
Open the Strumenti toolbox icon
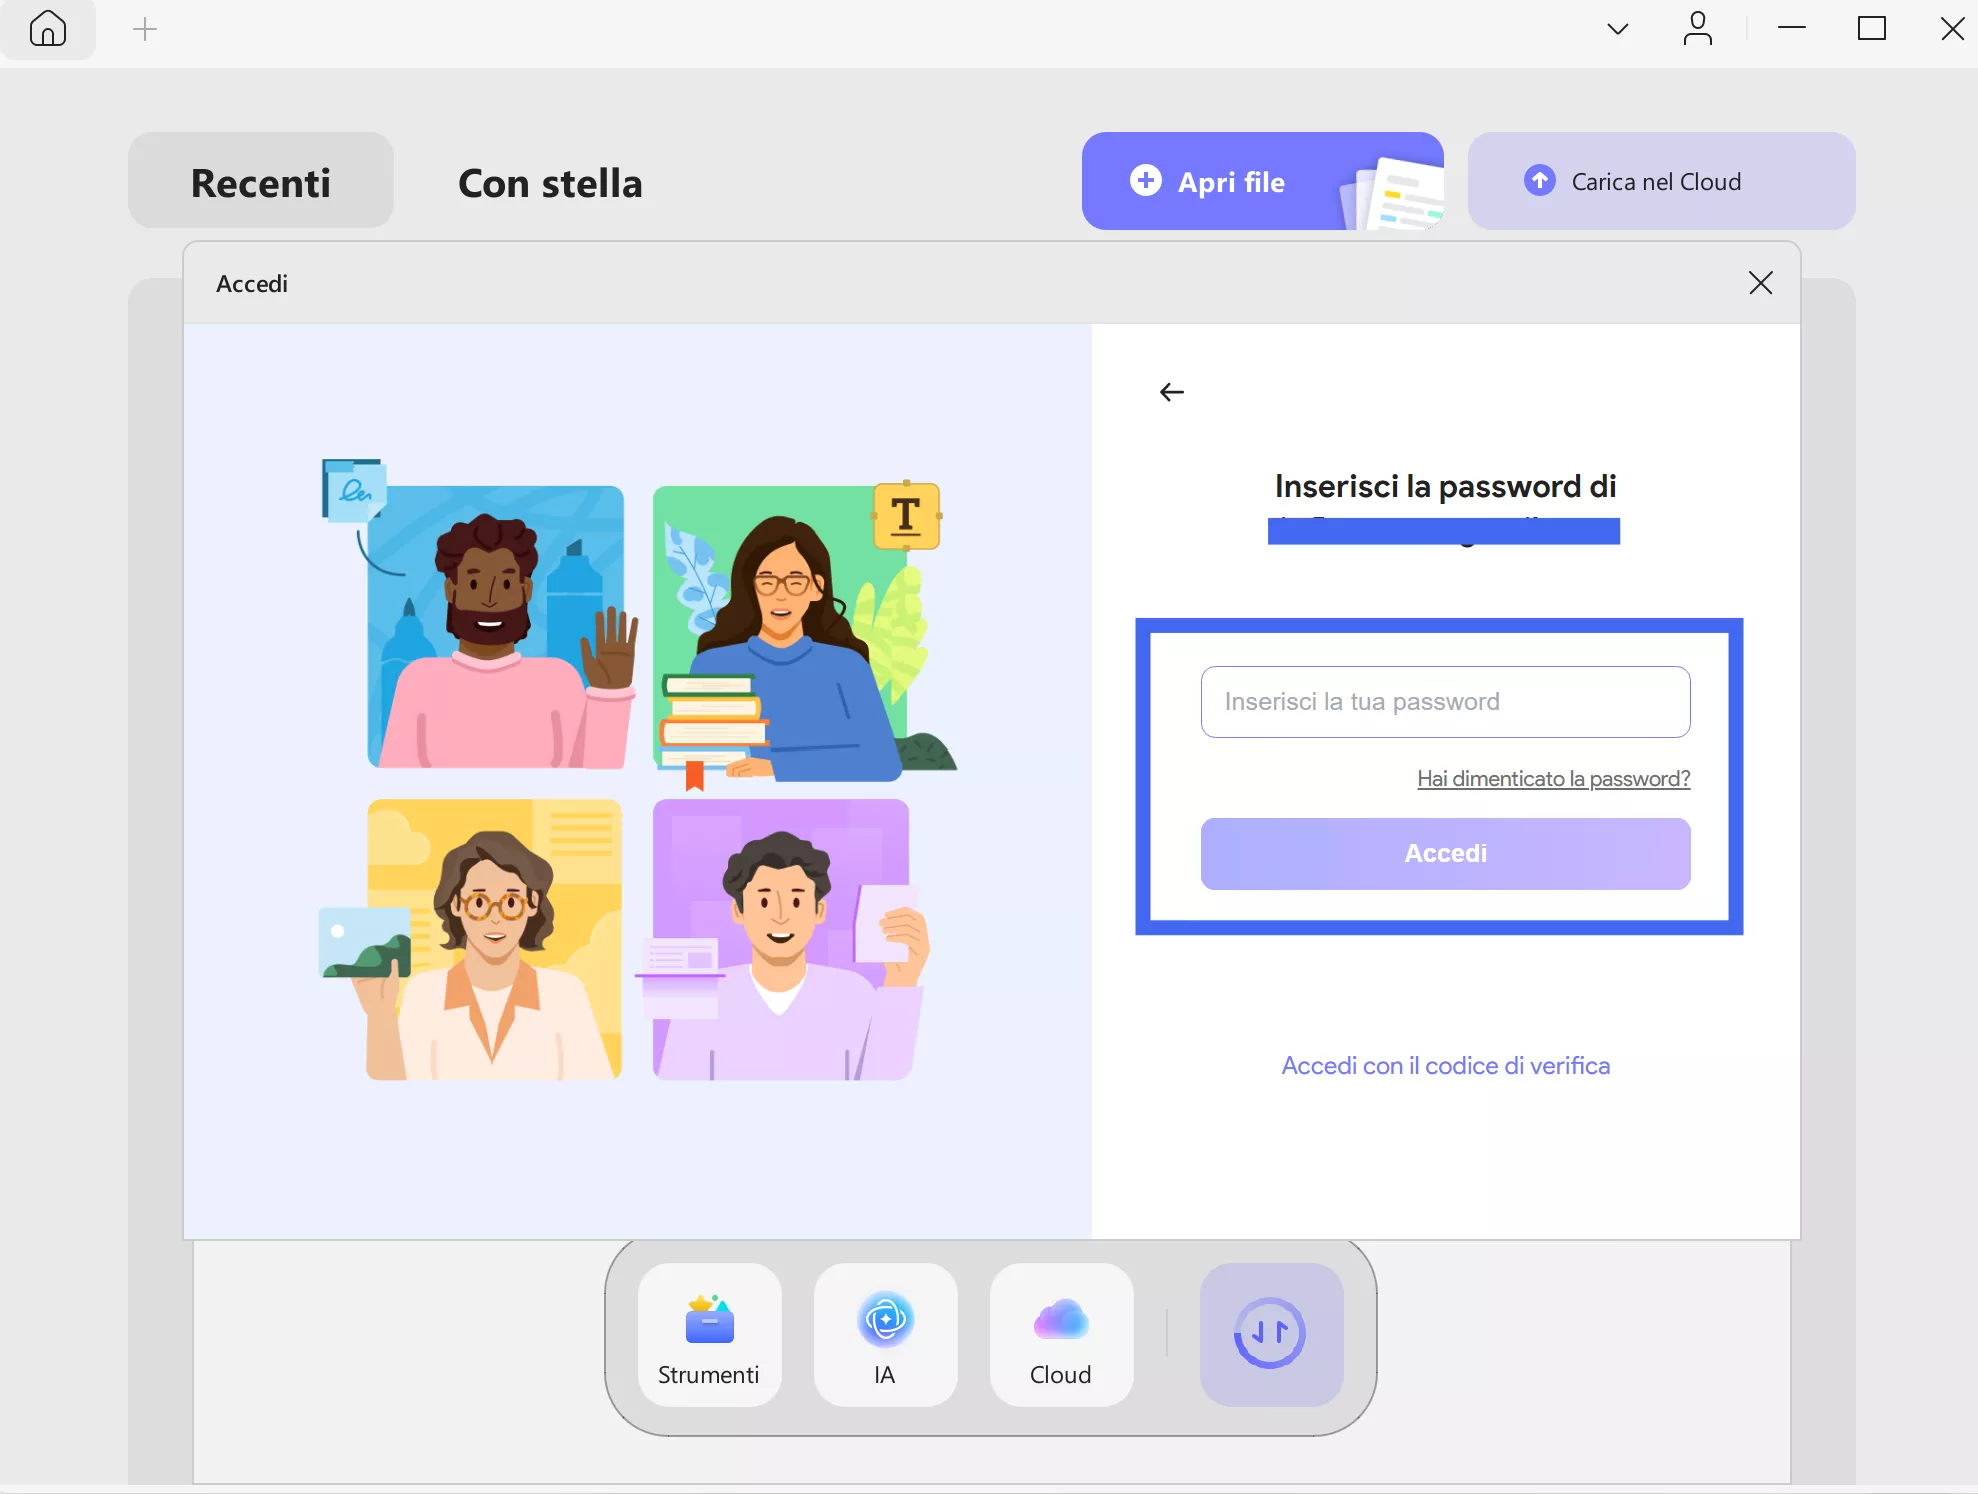[x=709, y=1335]
